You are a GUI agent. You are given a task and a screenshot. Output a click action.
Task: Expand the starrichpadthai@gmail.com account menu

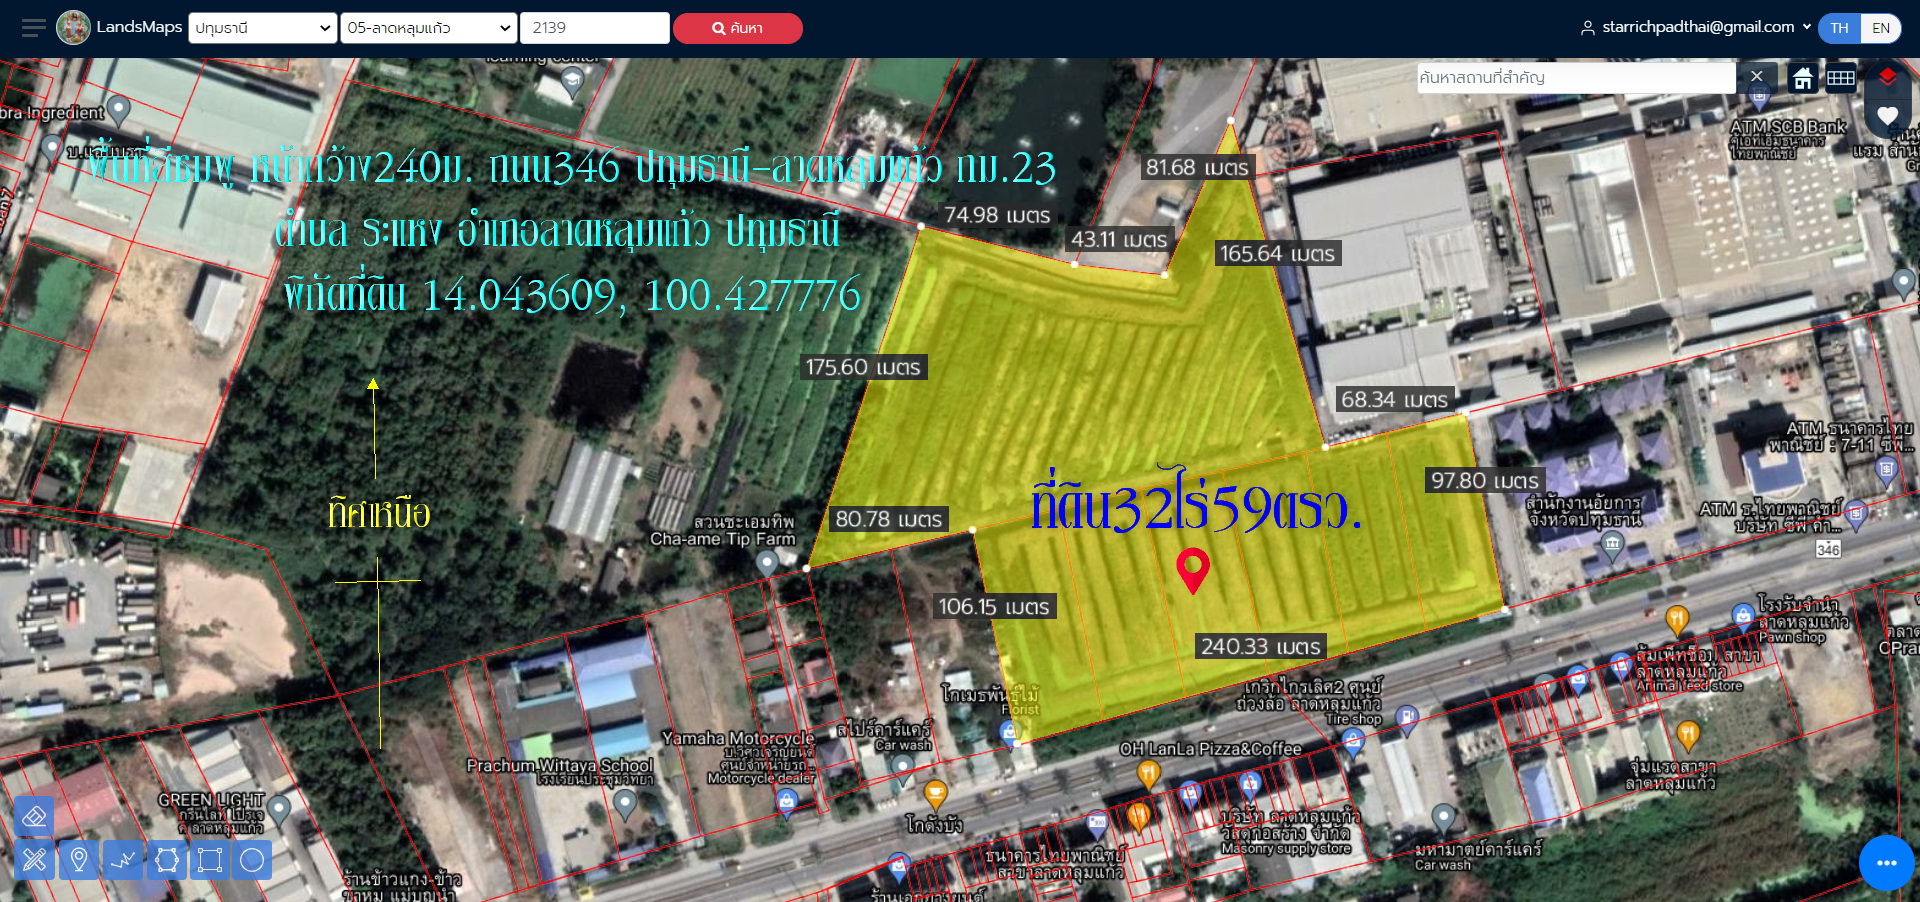pyautogui.click(x=1696, y=27)
